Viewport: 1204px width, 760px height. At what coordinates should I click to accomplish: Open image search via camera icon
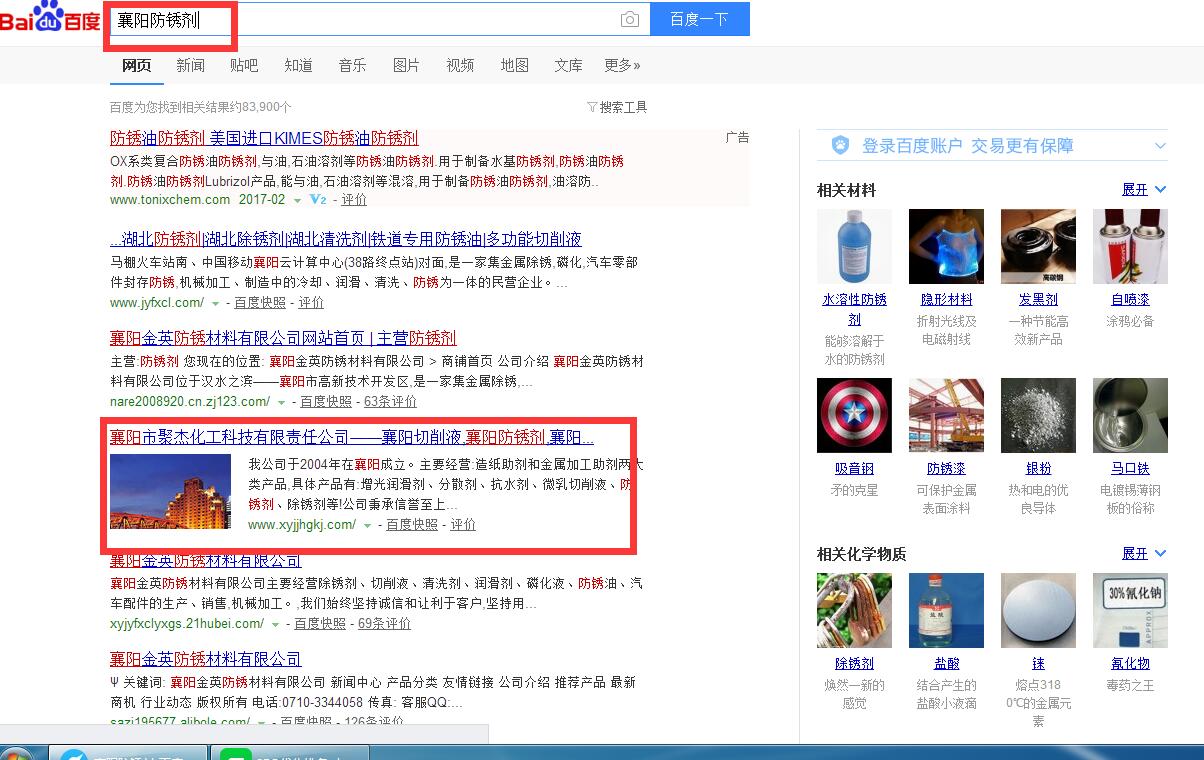(629, 19)
